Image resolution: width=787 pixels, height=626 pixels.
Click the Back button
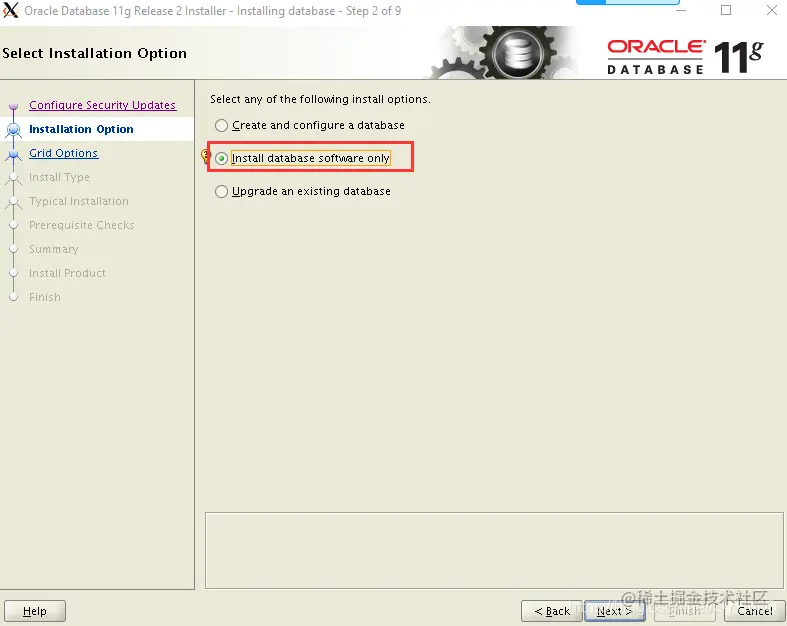click(x=552, y=611)
